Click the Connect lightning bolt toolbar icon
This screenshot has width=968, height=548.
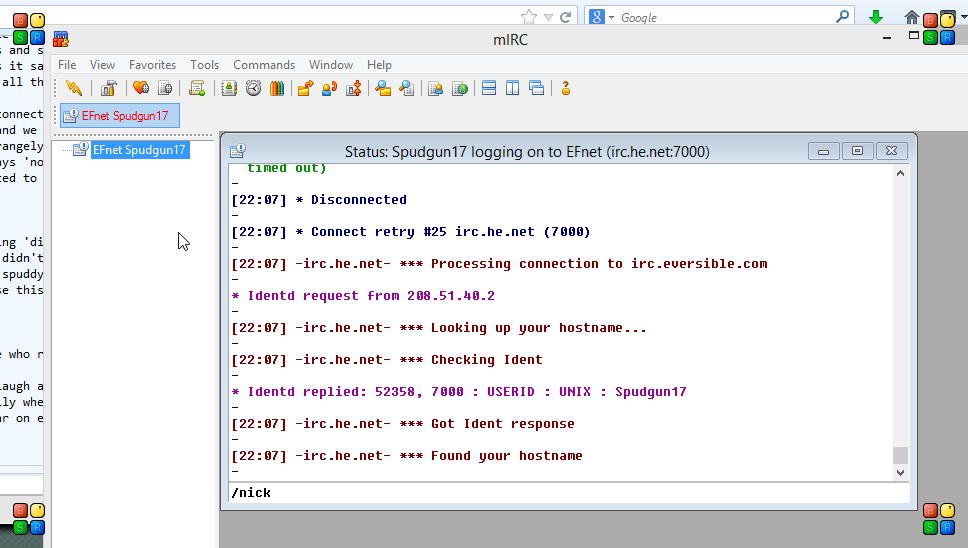[x=74, y=88]
